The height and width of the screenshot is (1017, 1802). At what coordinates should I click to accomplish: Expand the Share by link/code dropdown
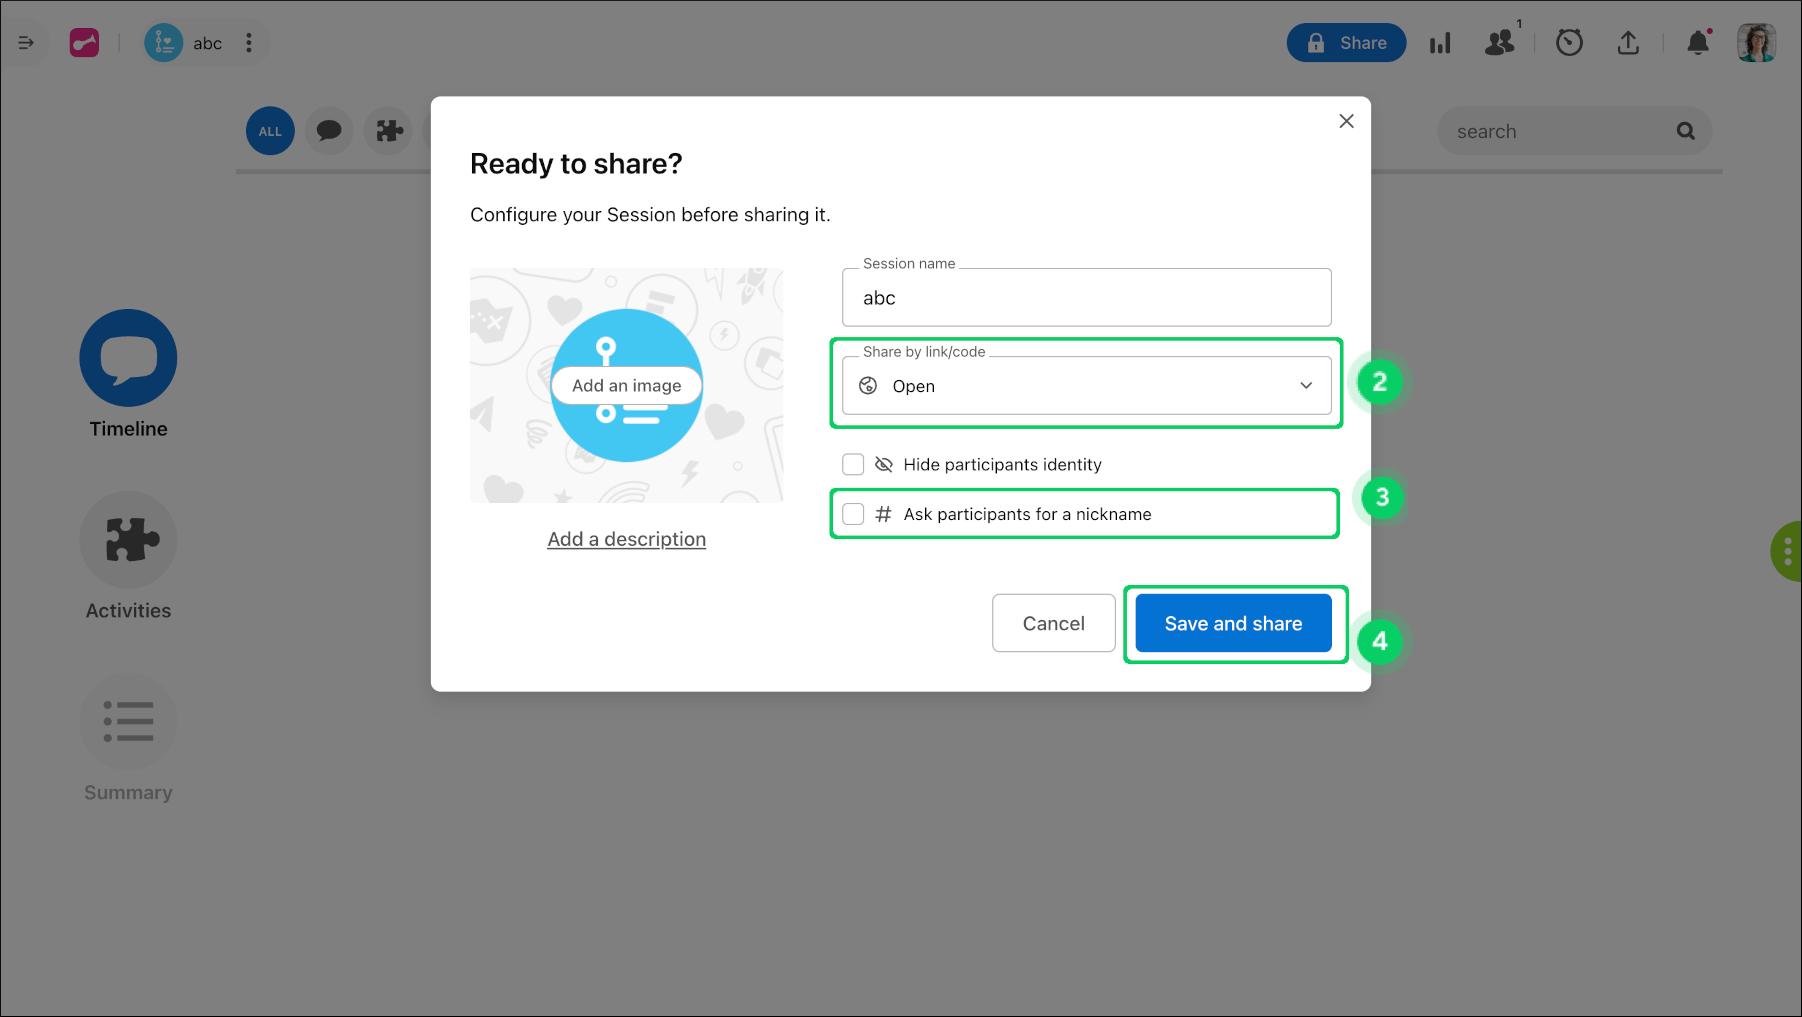pos(1086,385)
